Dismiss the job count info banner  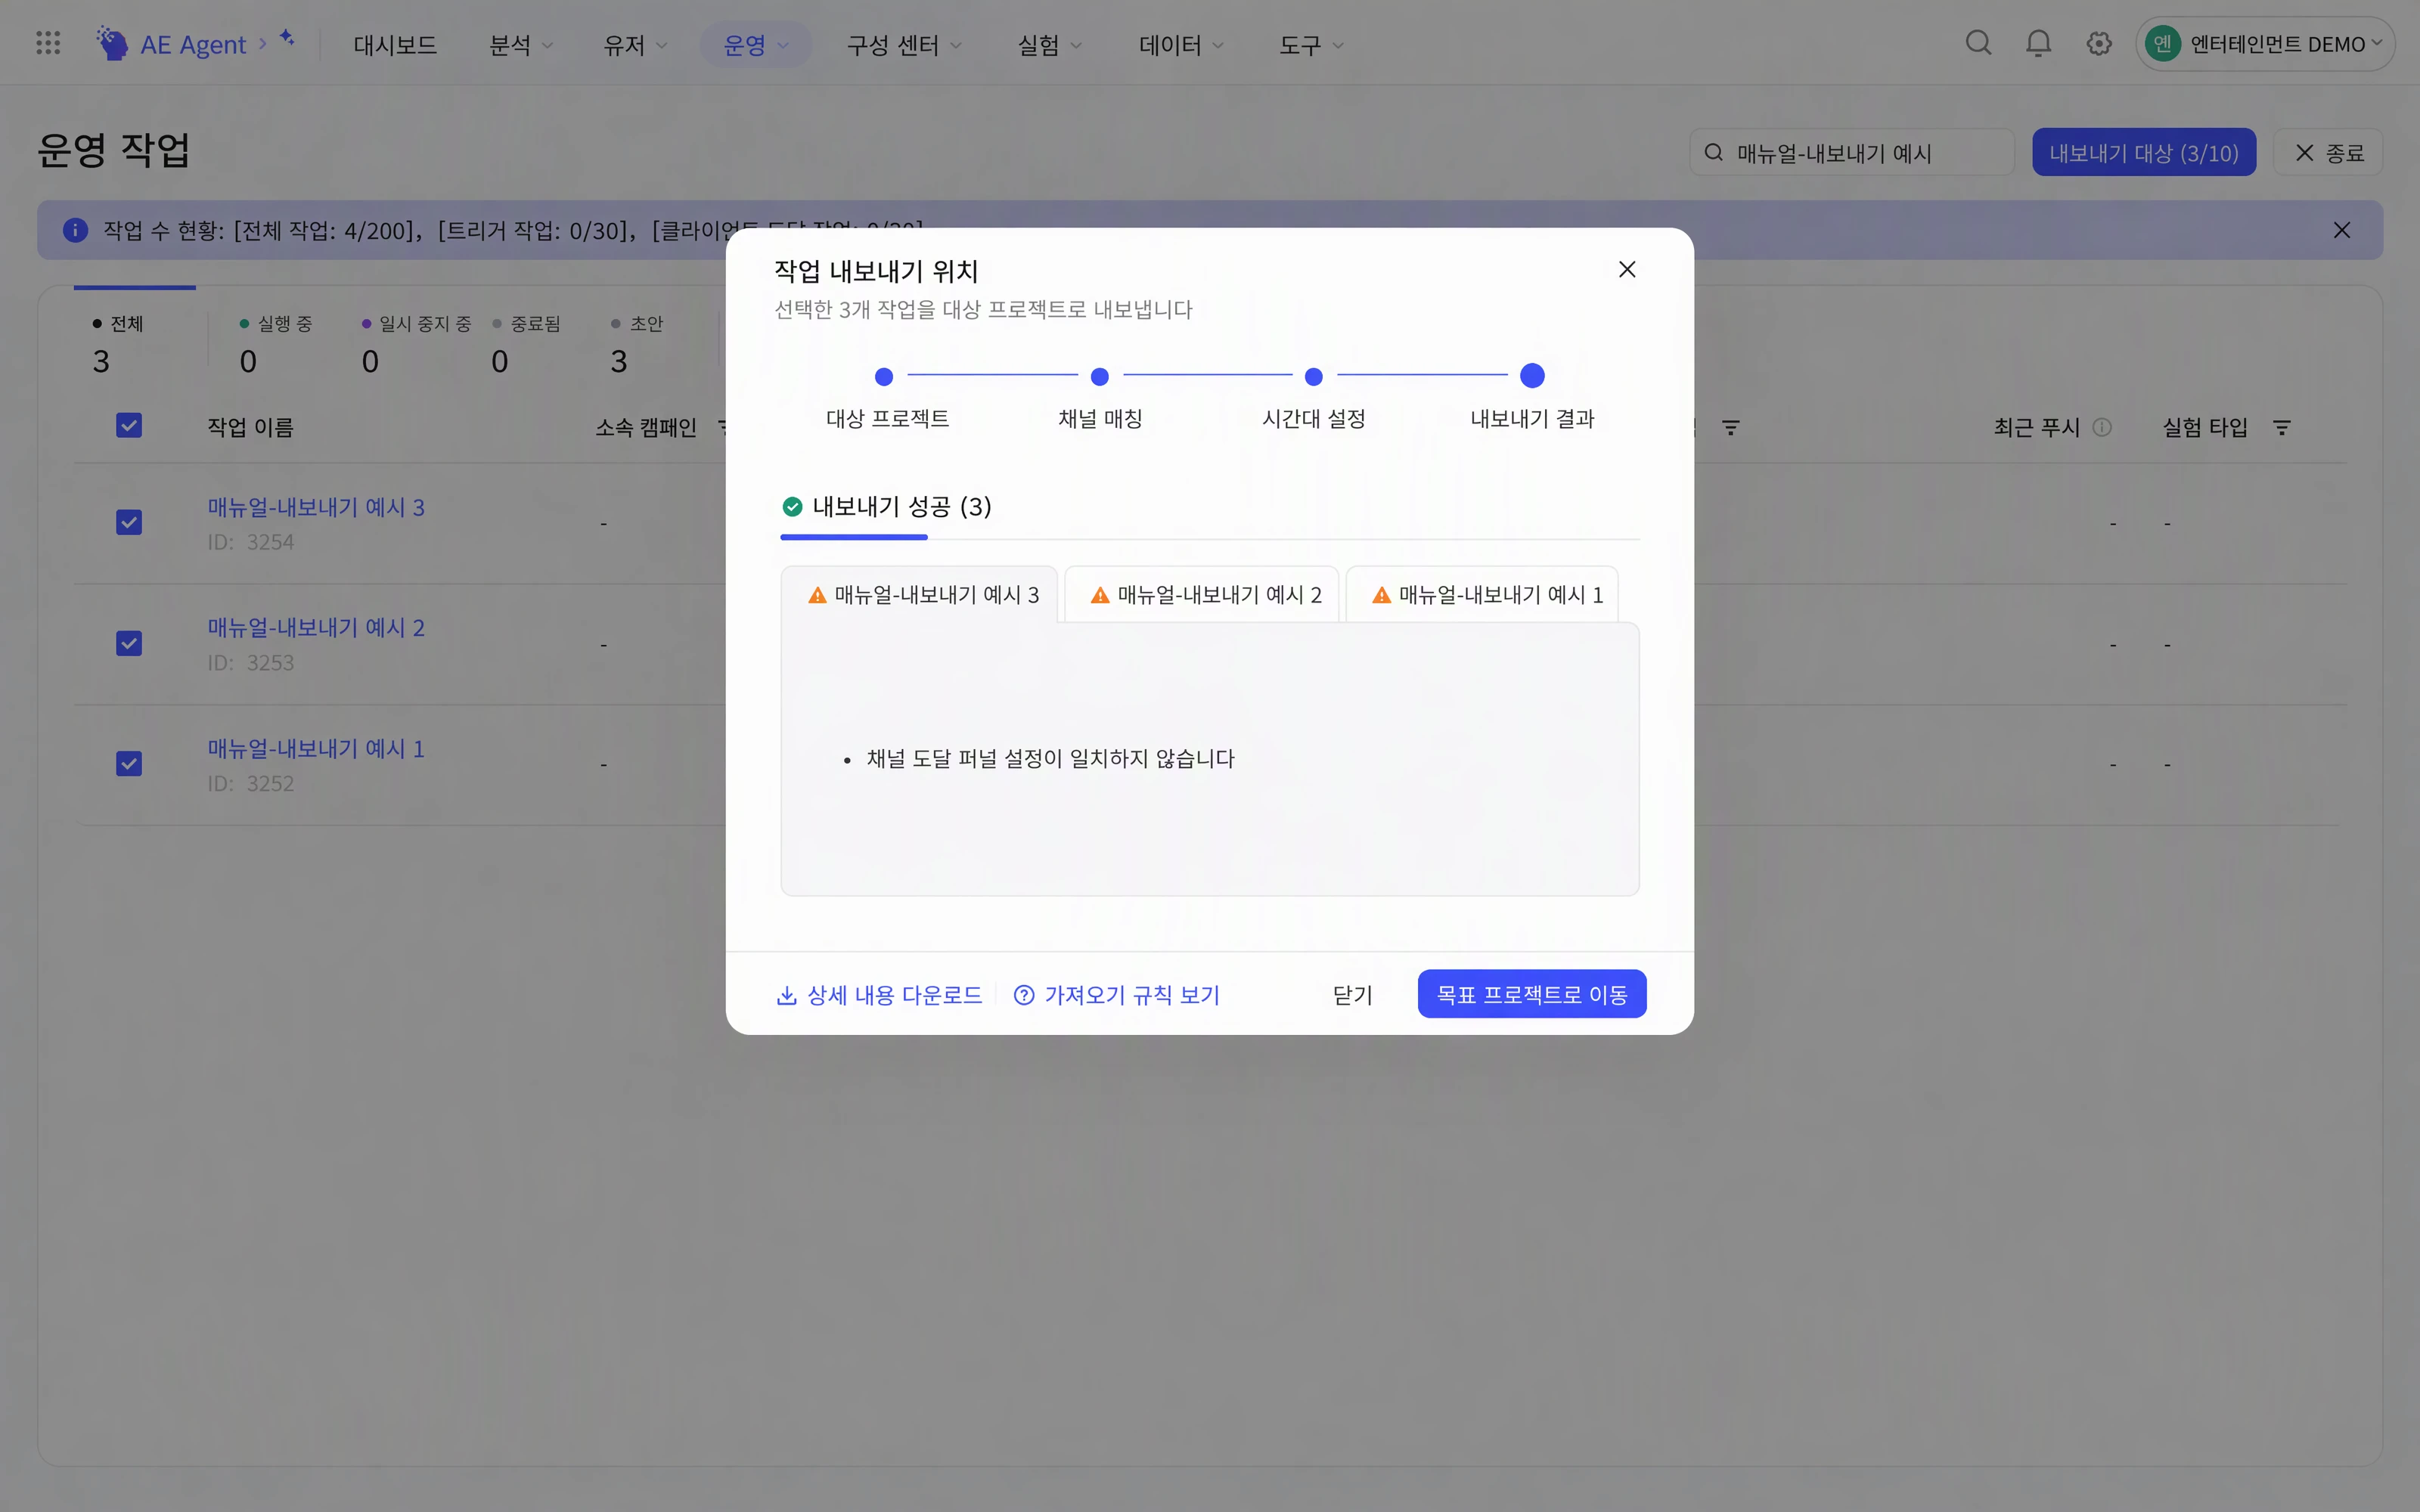coord(2342,230)
